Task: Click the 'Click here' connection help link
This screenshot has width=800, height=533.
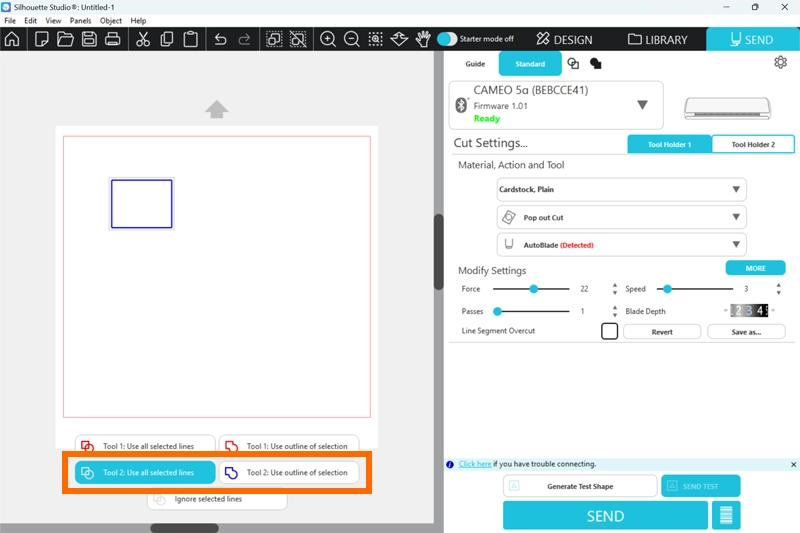Action: (475, 464)
